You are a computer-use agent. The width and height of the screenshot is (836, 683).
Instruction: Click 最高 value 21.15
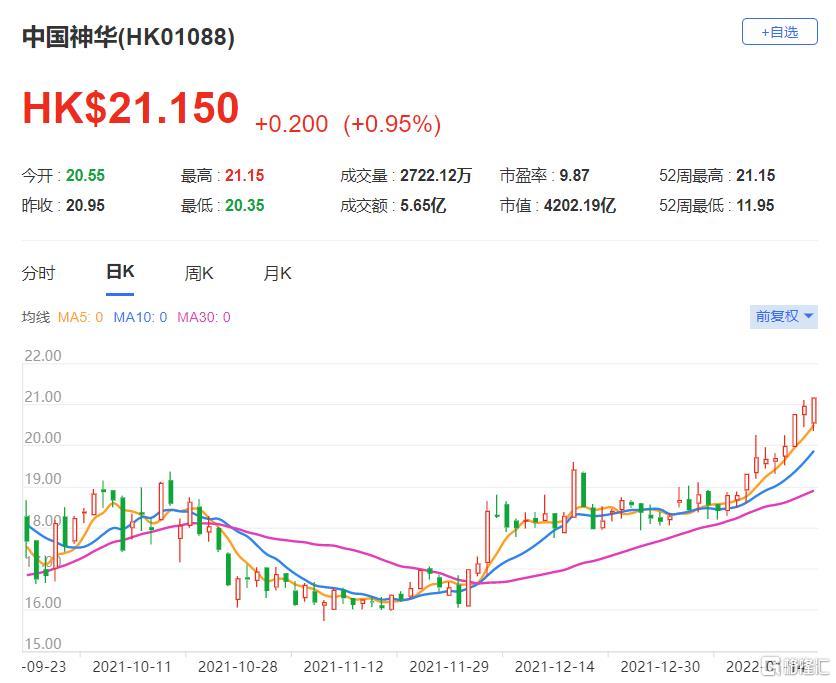click(244, 175)
